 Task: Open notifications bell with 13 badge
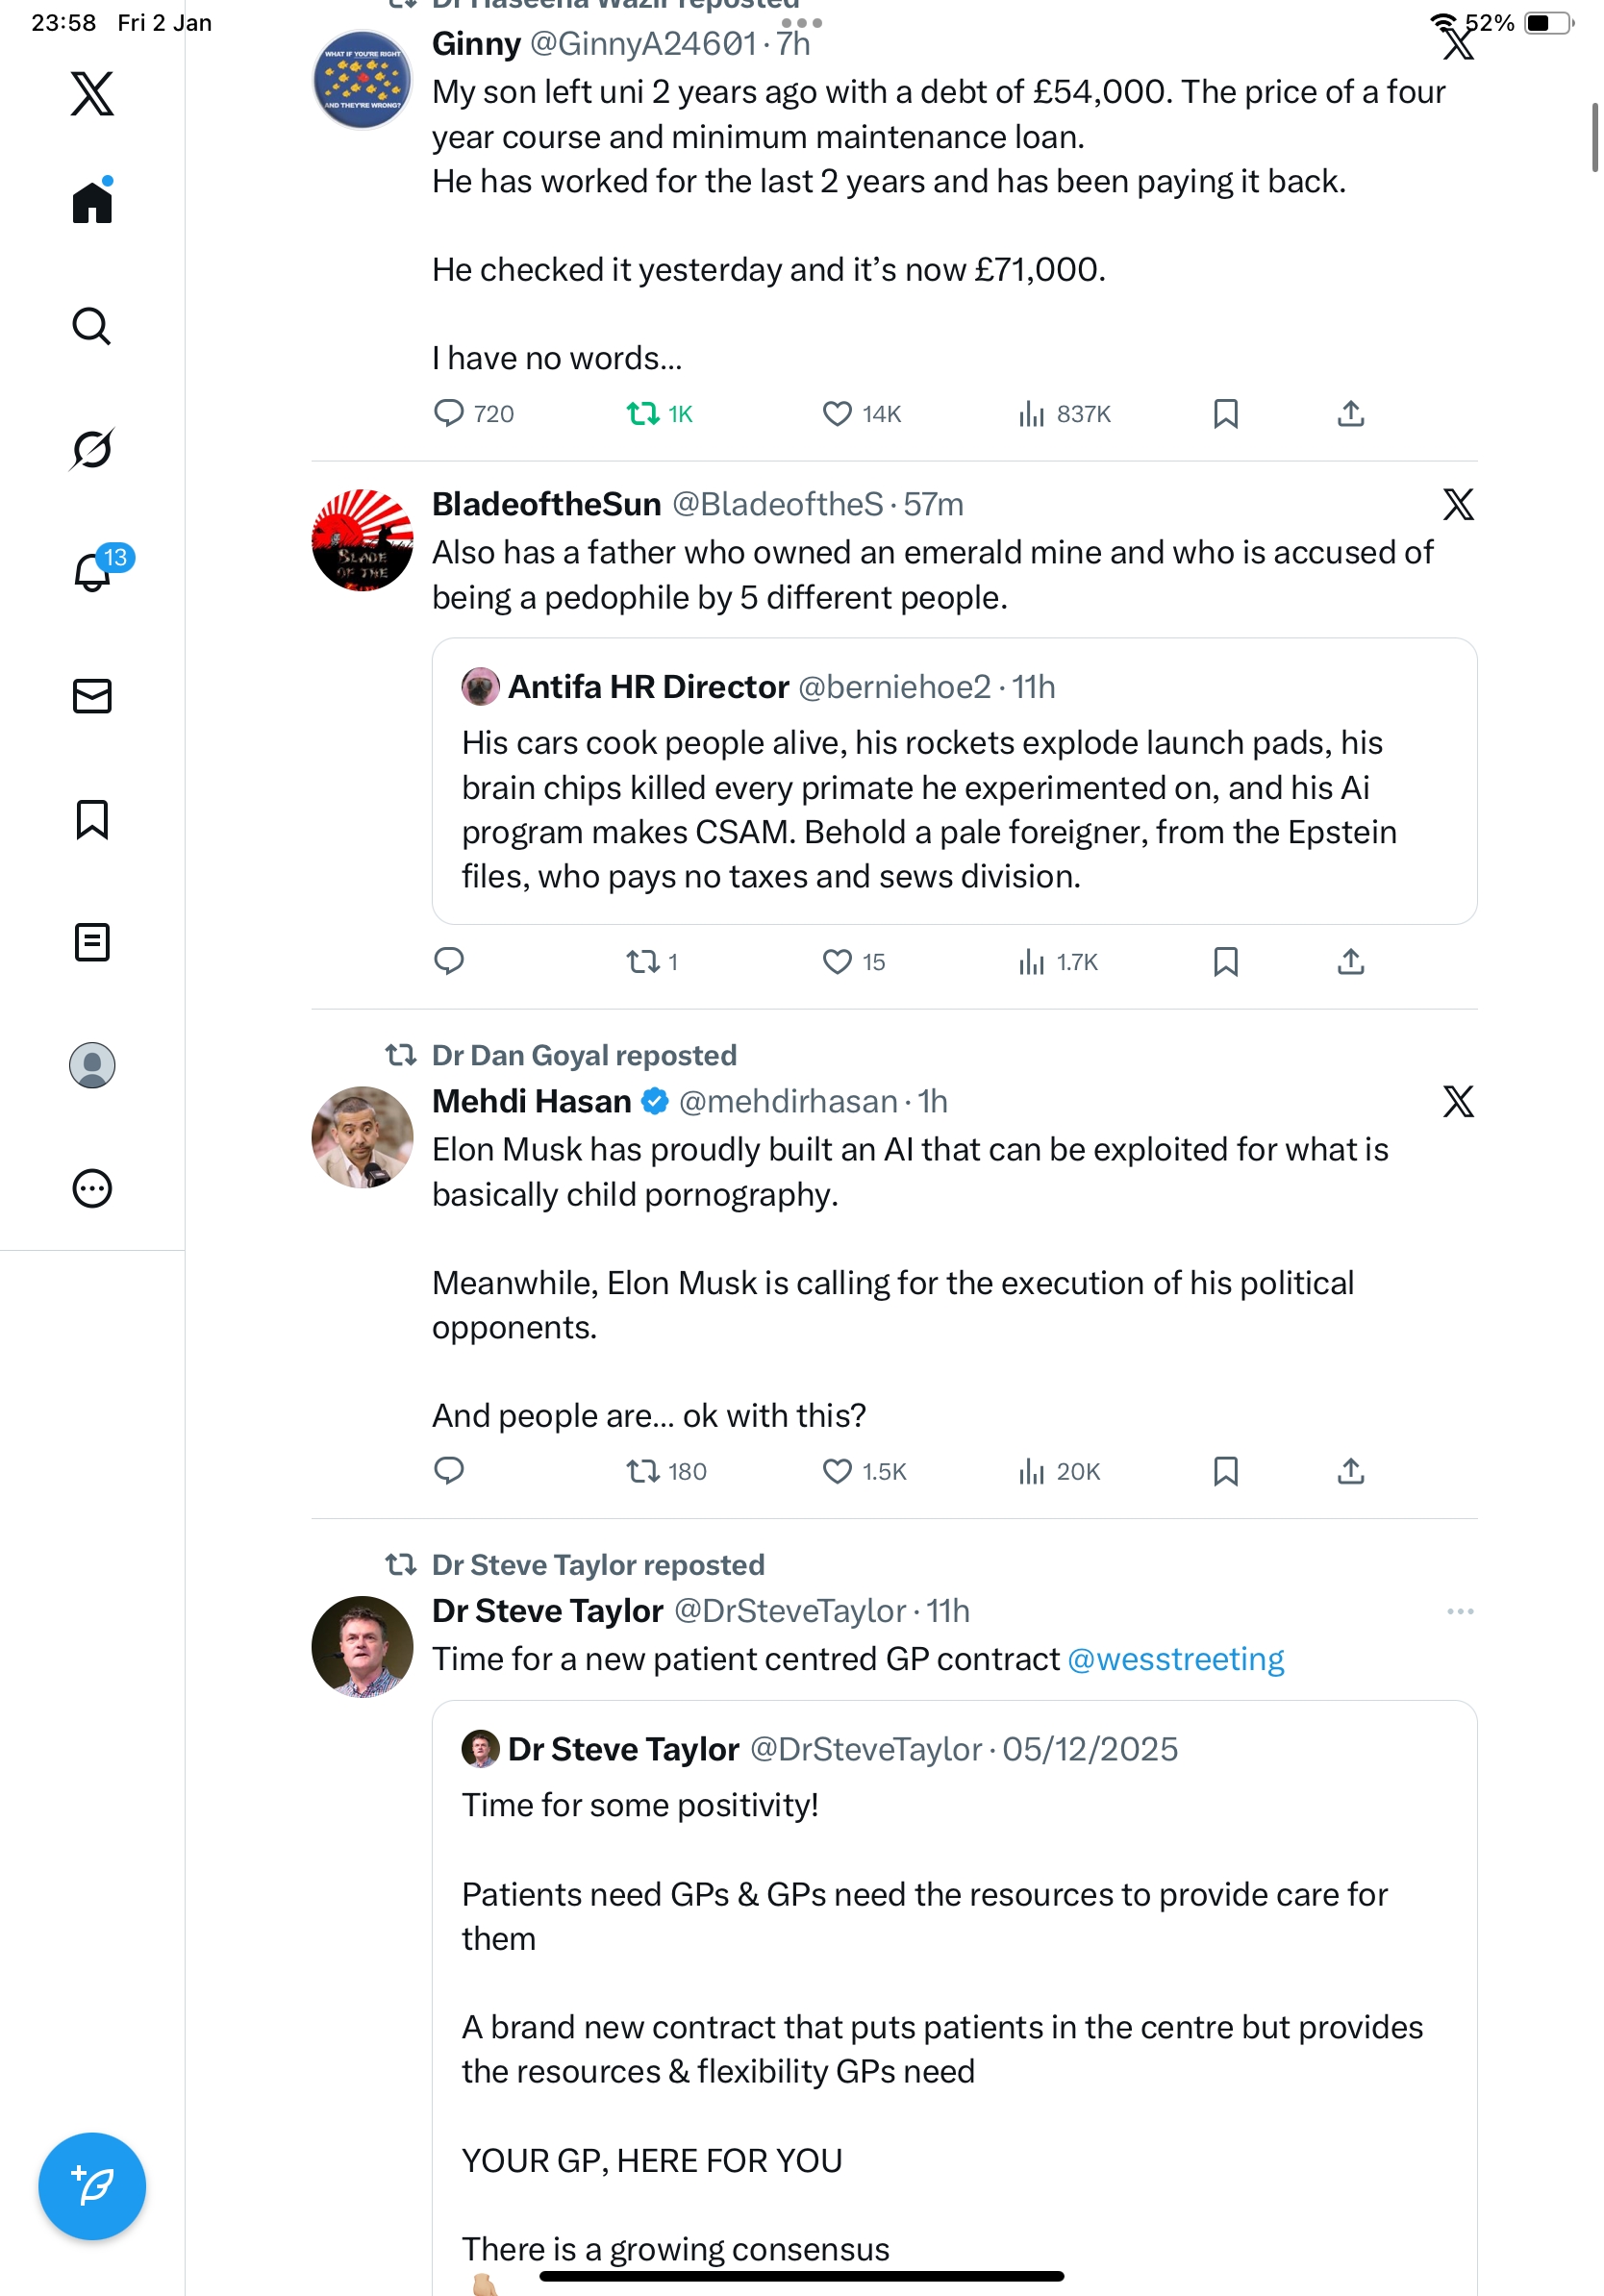click(x=92, y=572)
